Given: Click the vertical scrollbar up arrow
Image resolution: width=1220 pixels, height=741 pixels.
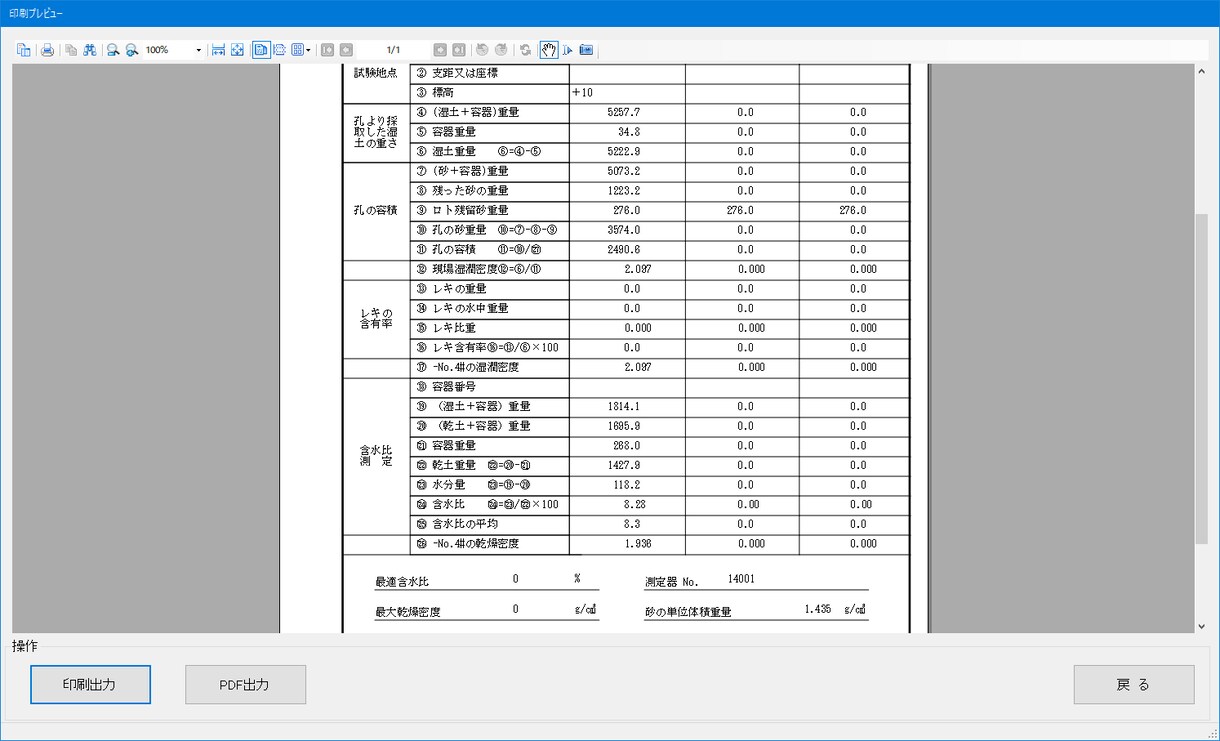Looking at the screenshot, I should click(1202, 72).
